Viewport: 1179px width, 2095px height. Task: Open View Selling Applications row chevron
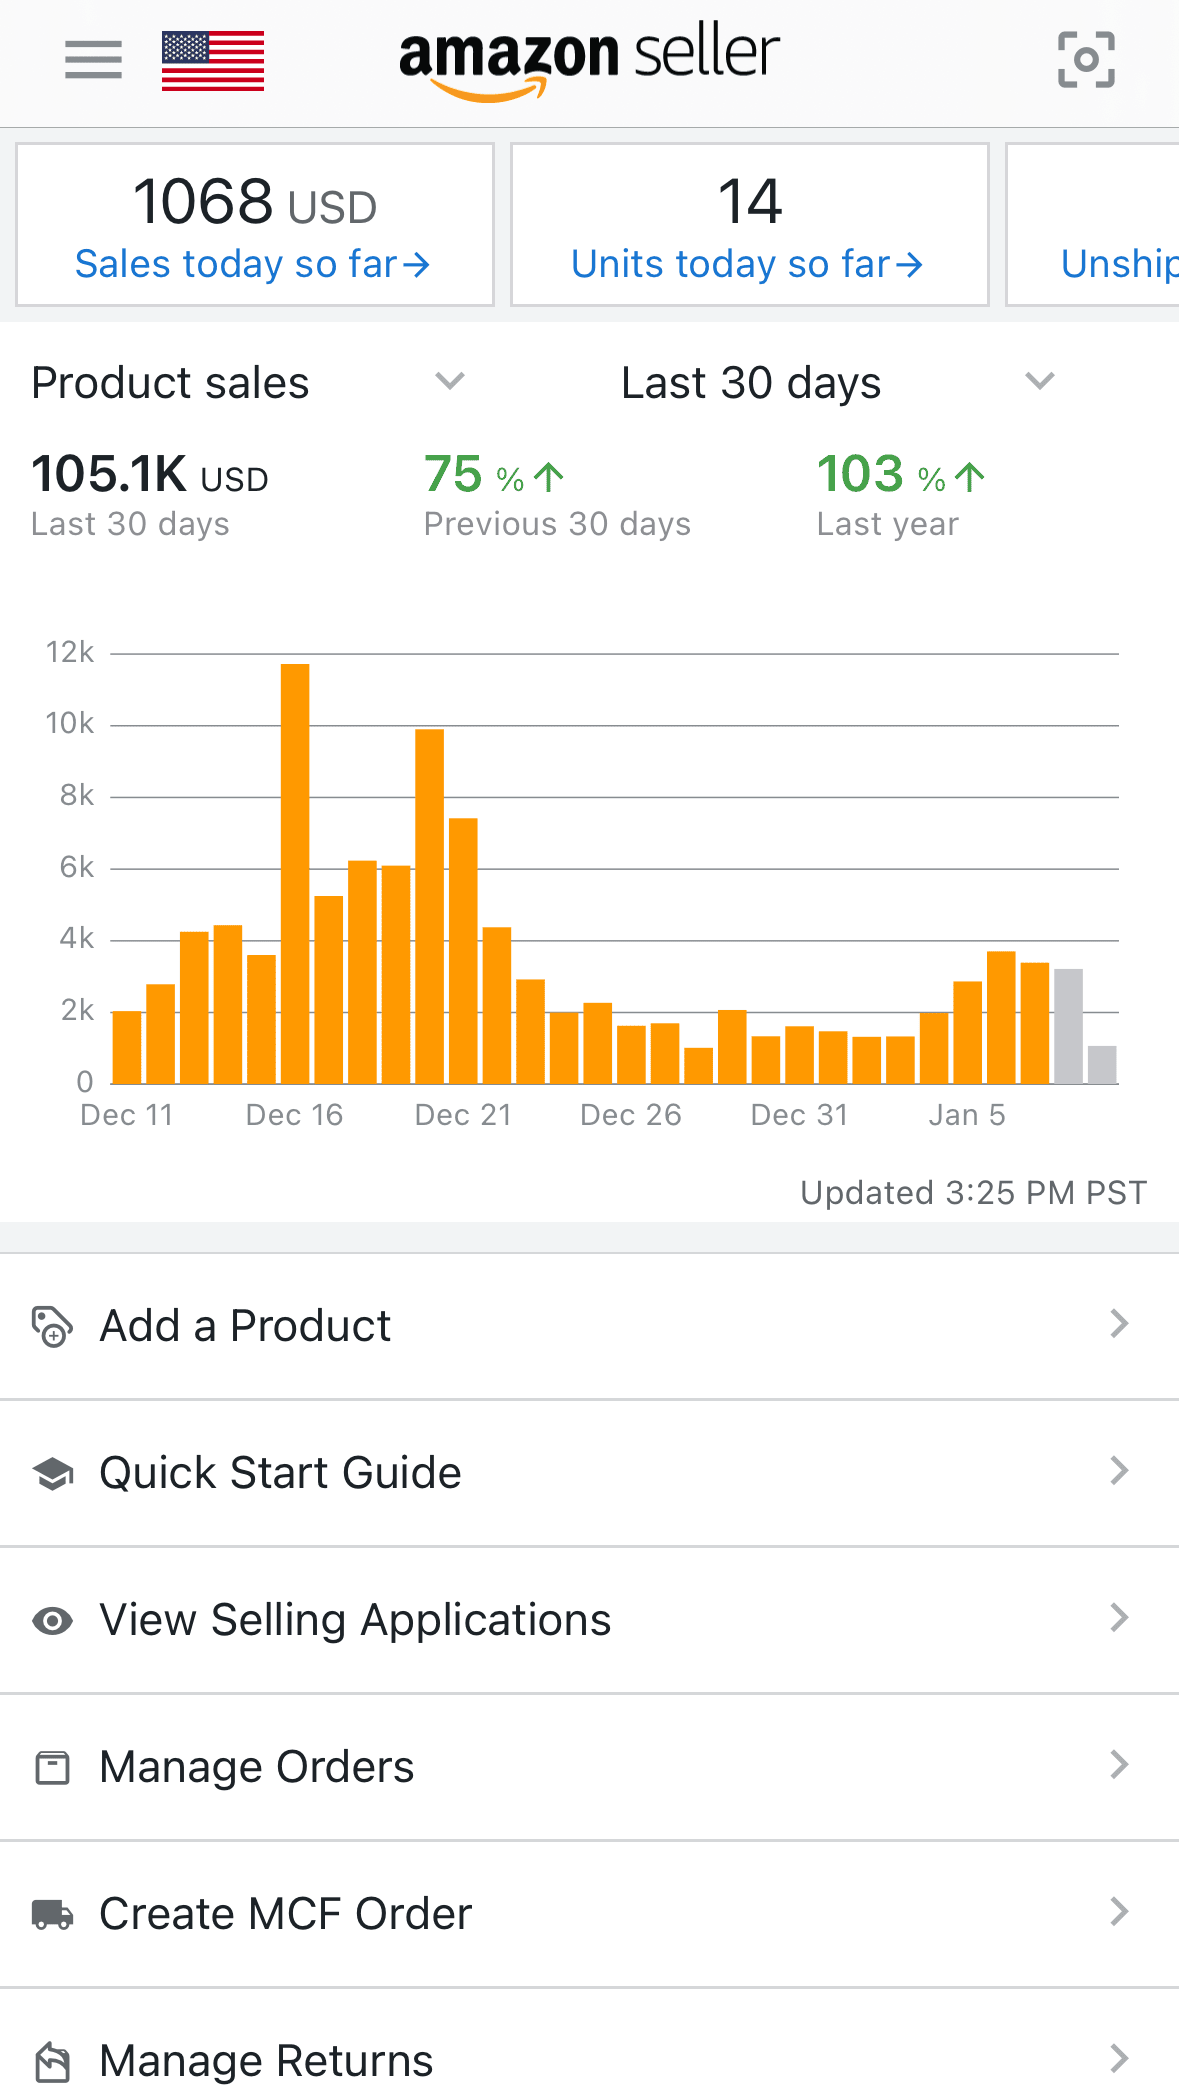1119,1618
